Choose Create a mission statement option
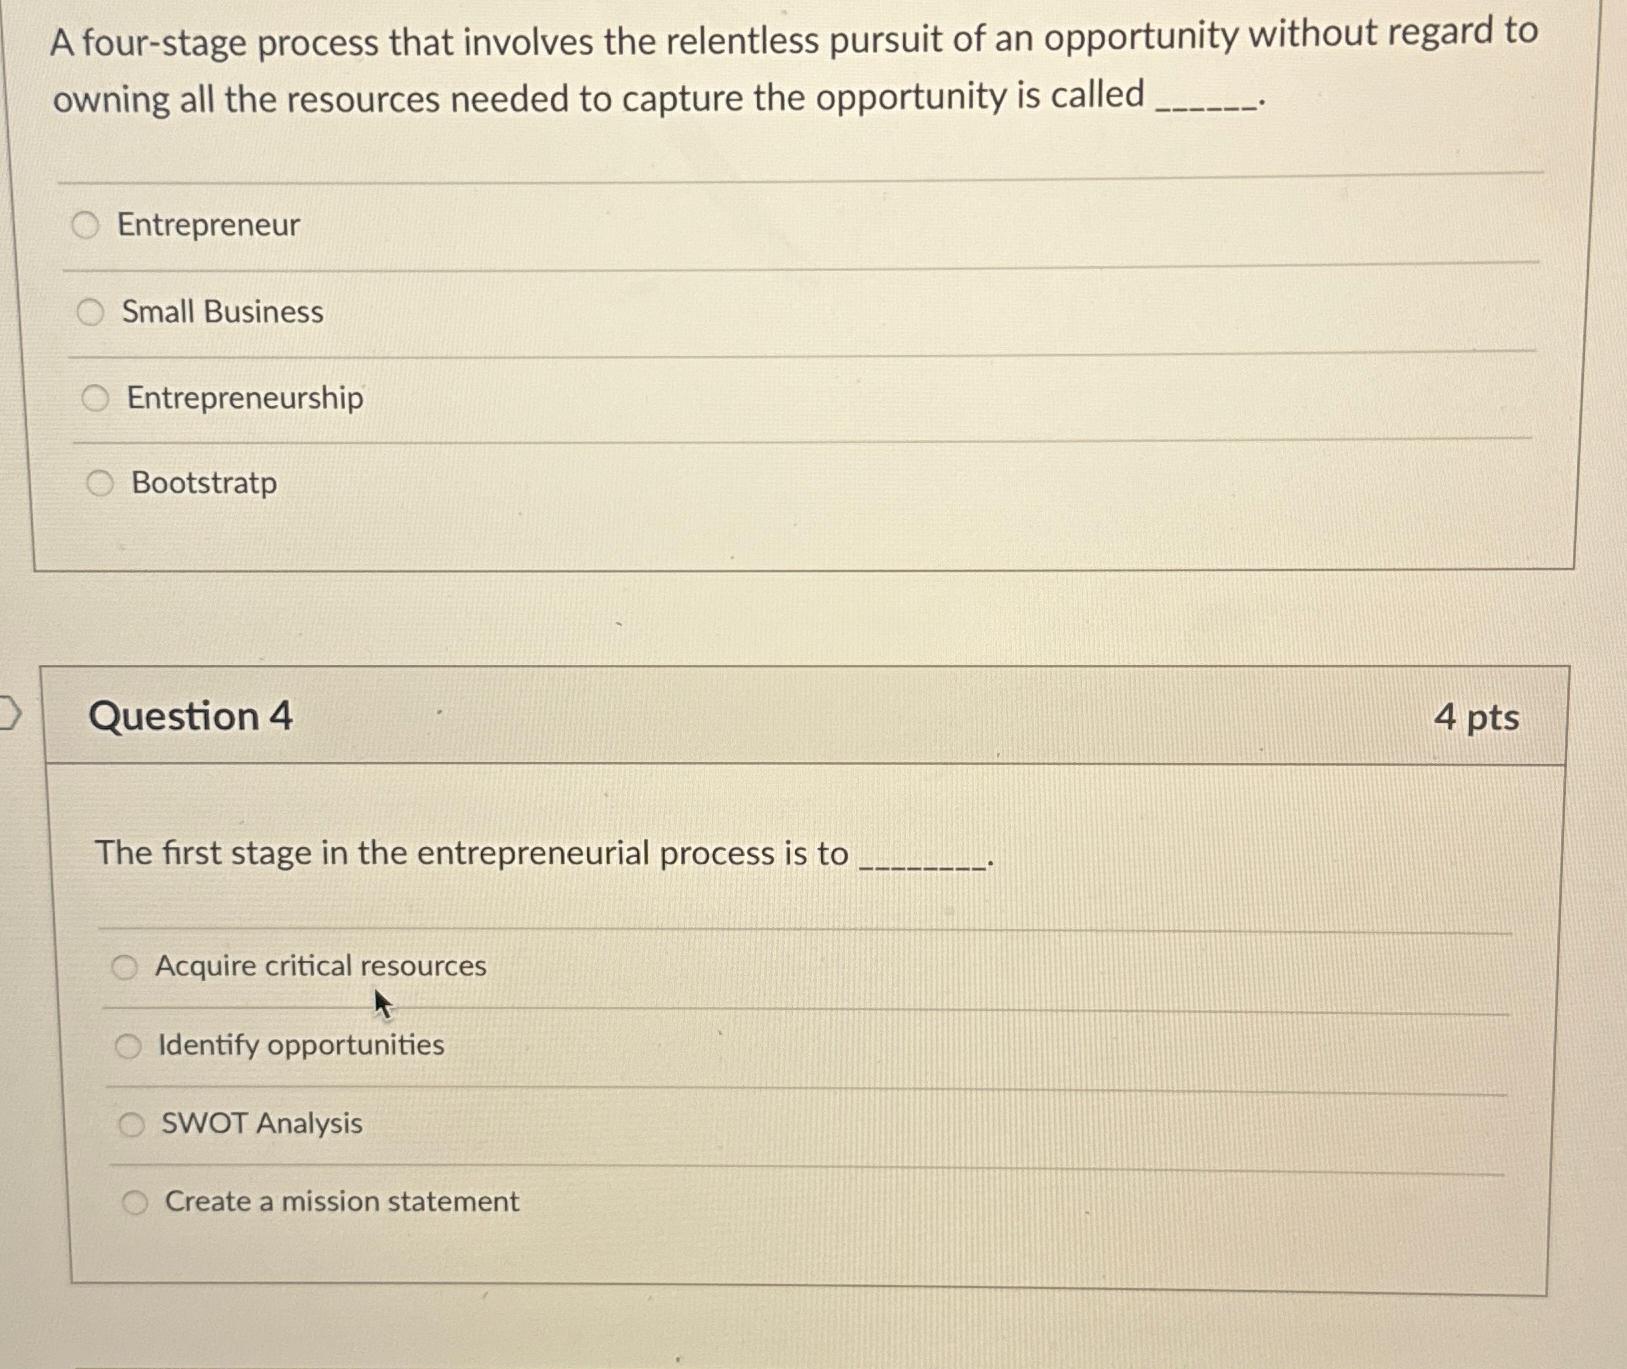1627x1369 pixels. coord(136,1200)
